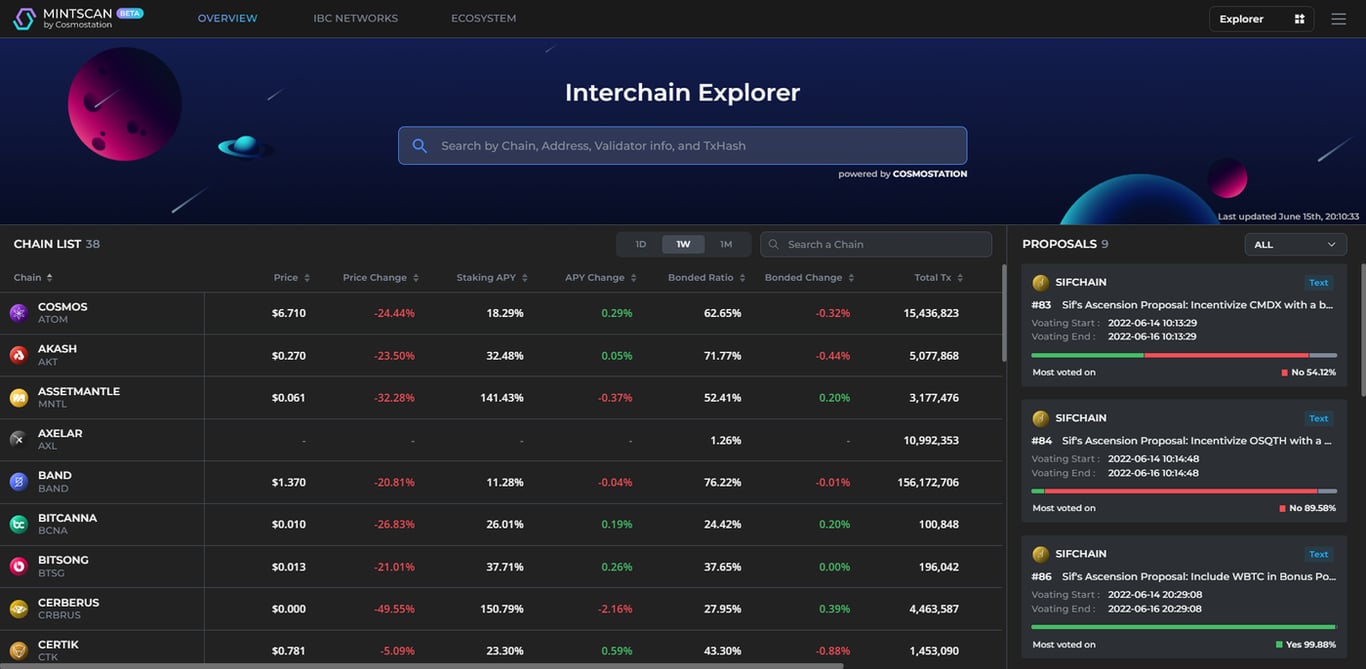The height and width of the screenshot is (669, 1366).
Task: Switch chain list to 1D timeframe
Action: pyautogui.click(x=641, y=245)
